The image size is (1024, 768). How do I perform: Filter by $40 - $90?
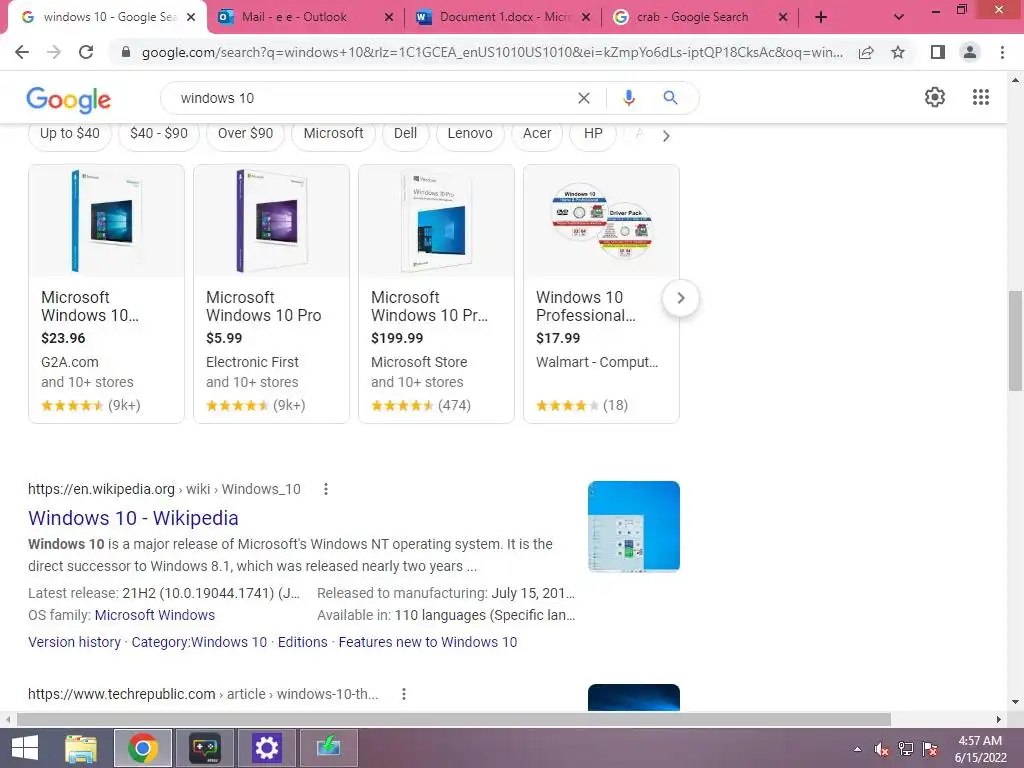pos(159,134)
